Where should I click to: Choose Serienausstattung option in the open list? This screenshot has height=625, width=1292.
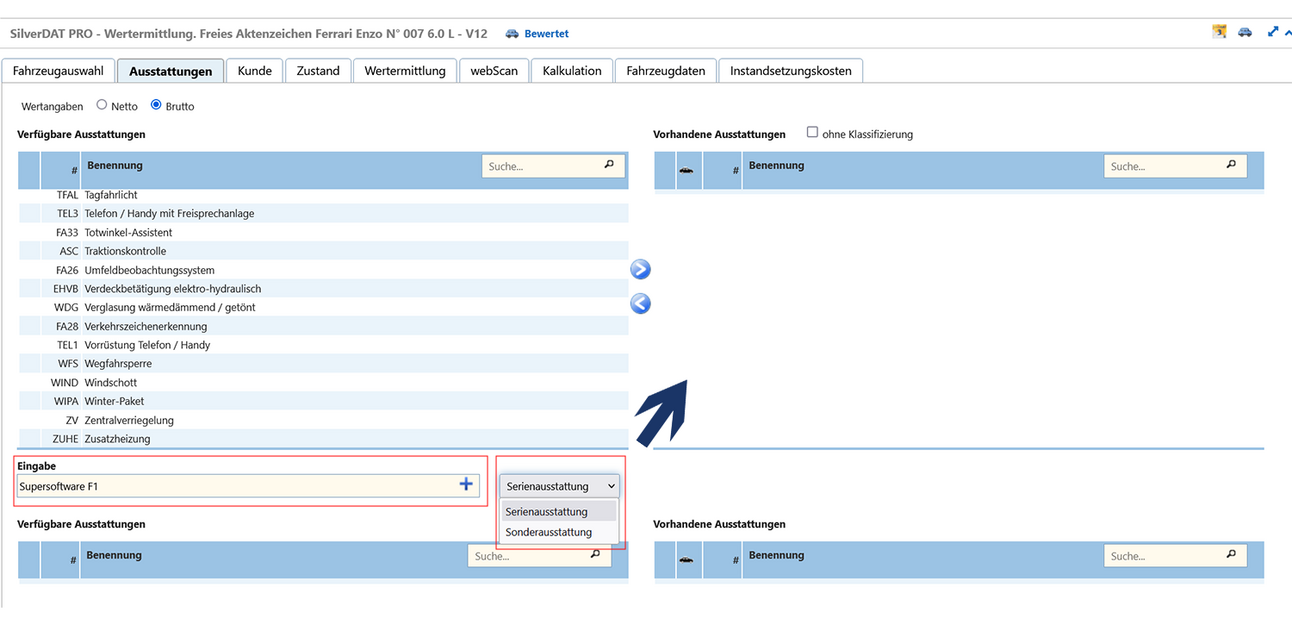547,511
